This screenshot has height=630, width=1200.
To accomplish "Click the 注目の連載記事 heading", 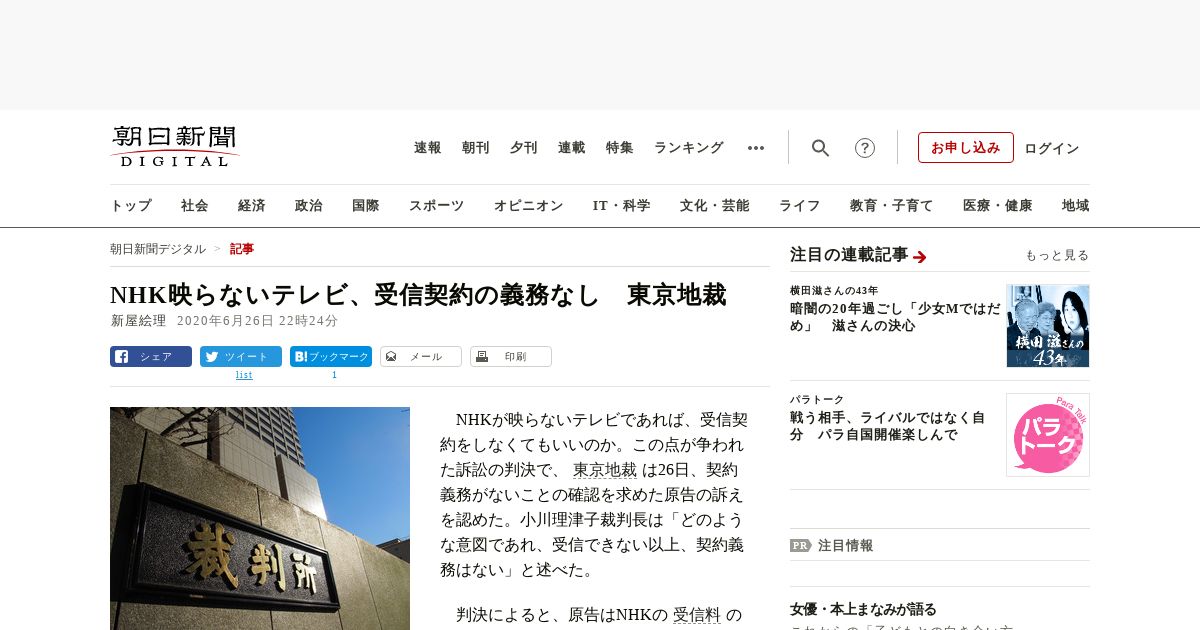I will (849, 255).
